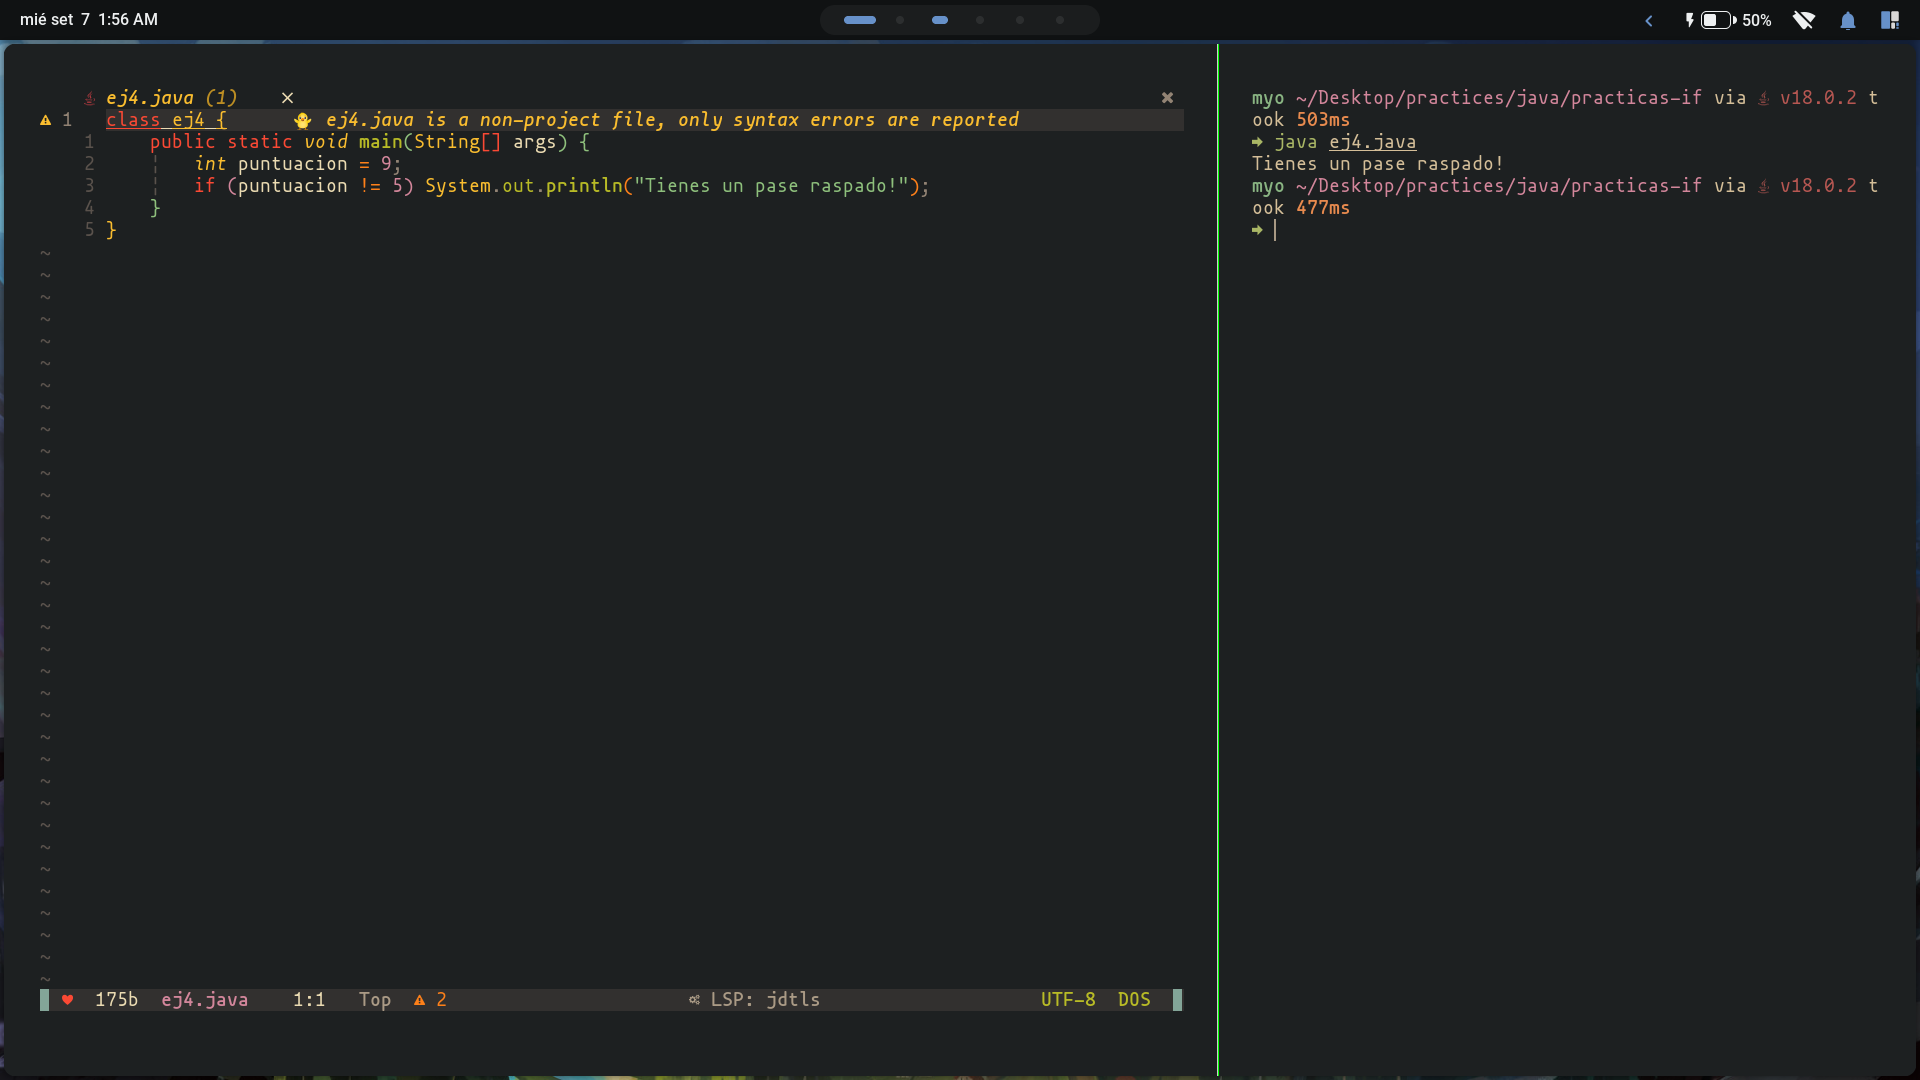This screenshot has width=1920, height=1080.
Task: Close the ej4.java buffer tab
Action: pos(287,98)
